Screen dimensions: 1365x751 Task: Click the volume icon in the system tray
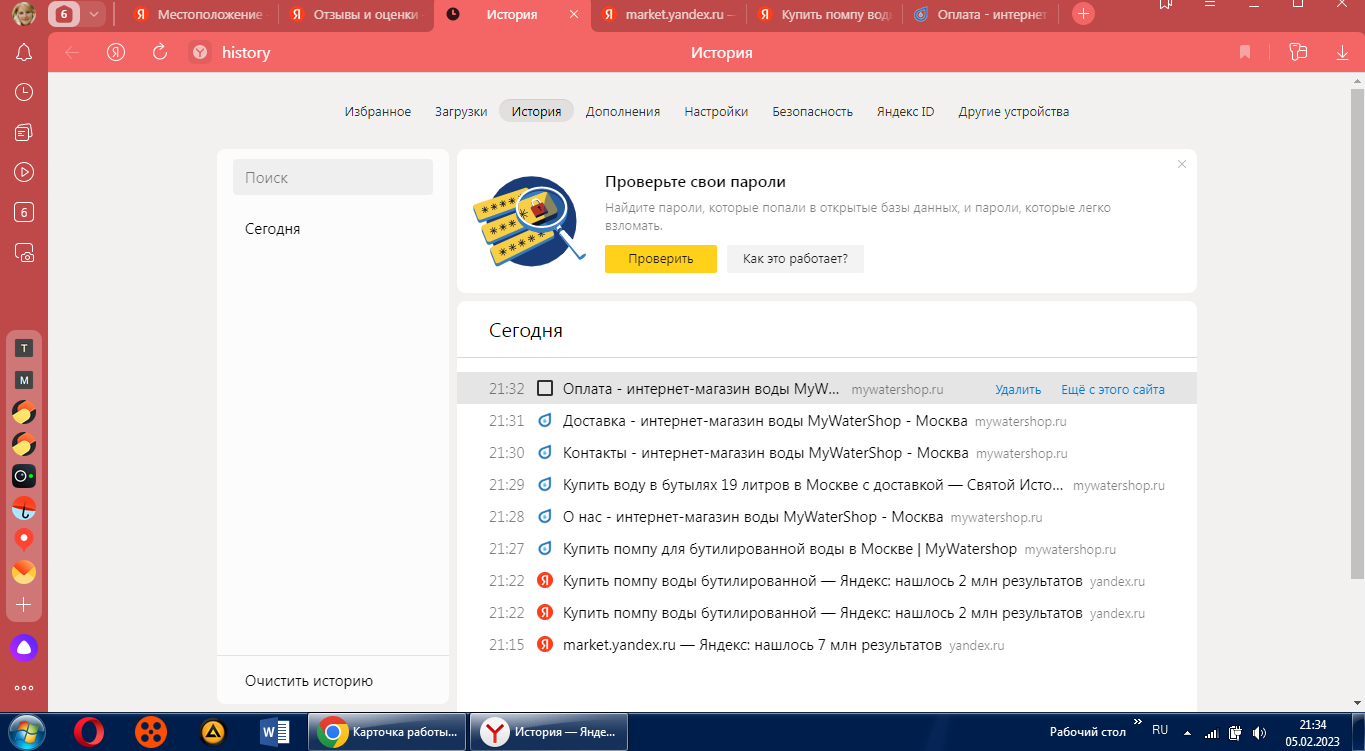click(1261, 732)
